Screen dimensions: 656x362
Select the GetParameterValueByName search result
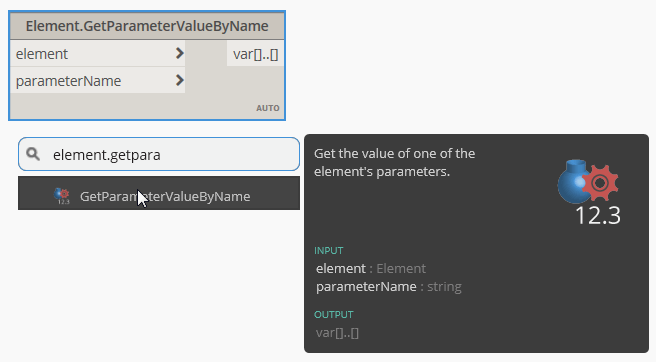coord(159,193)
